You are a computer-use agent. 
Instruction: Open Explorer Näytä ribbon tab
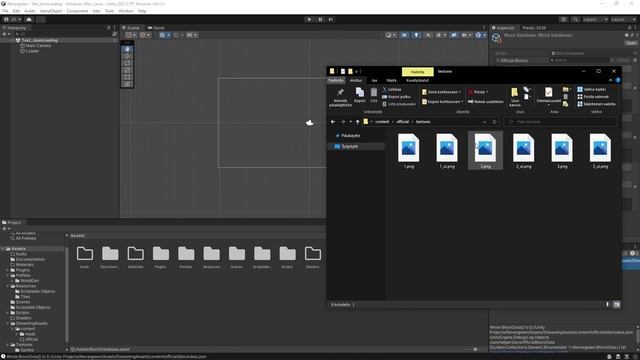pyautogui.click(x=391, y=80)
